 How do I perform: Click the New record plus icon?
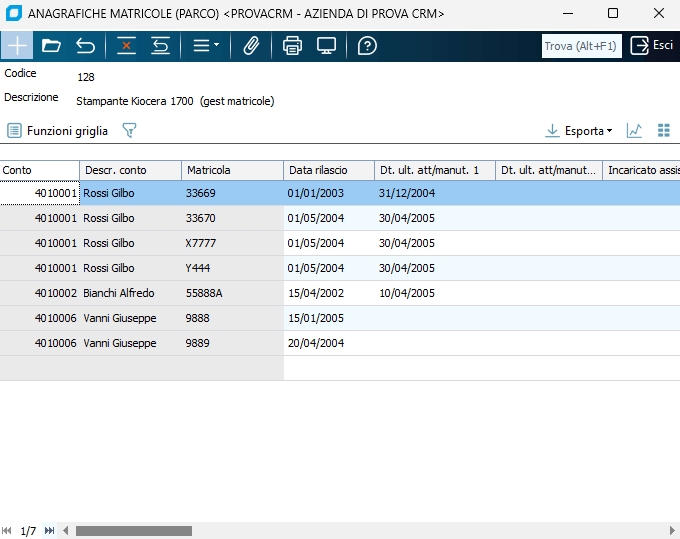pos(17,46)
